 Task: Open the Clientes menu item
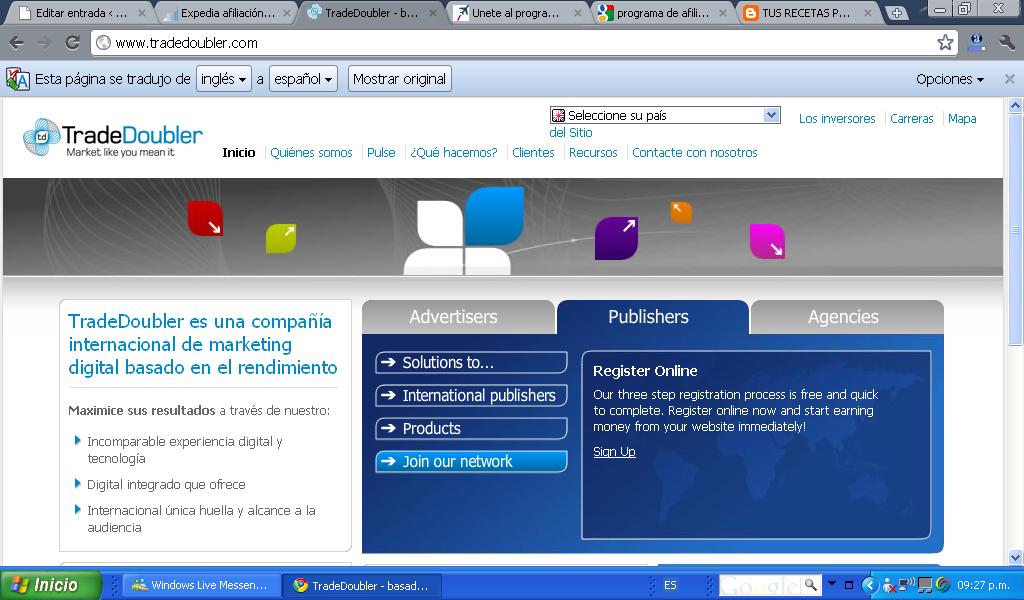[533, 153]
